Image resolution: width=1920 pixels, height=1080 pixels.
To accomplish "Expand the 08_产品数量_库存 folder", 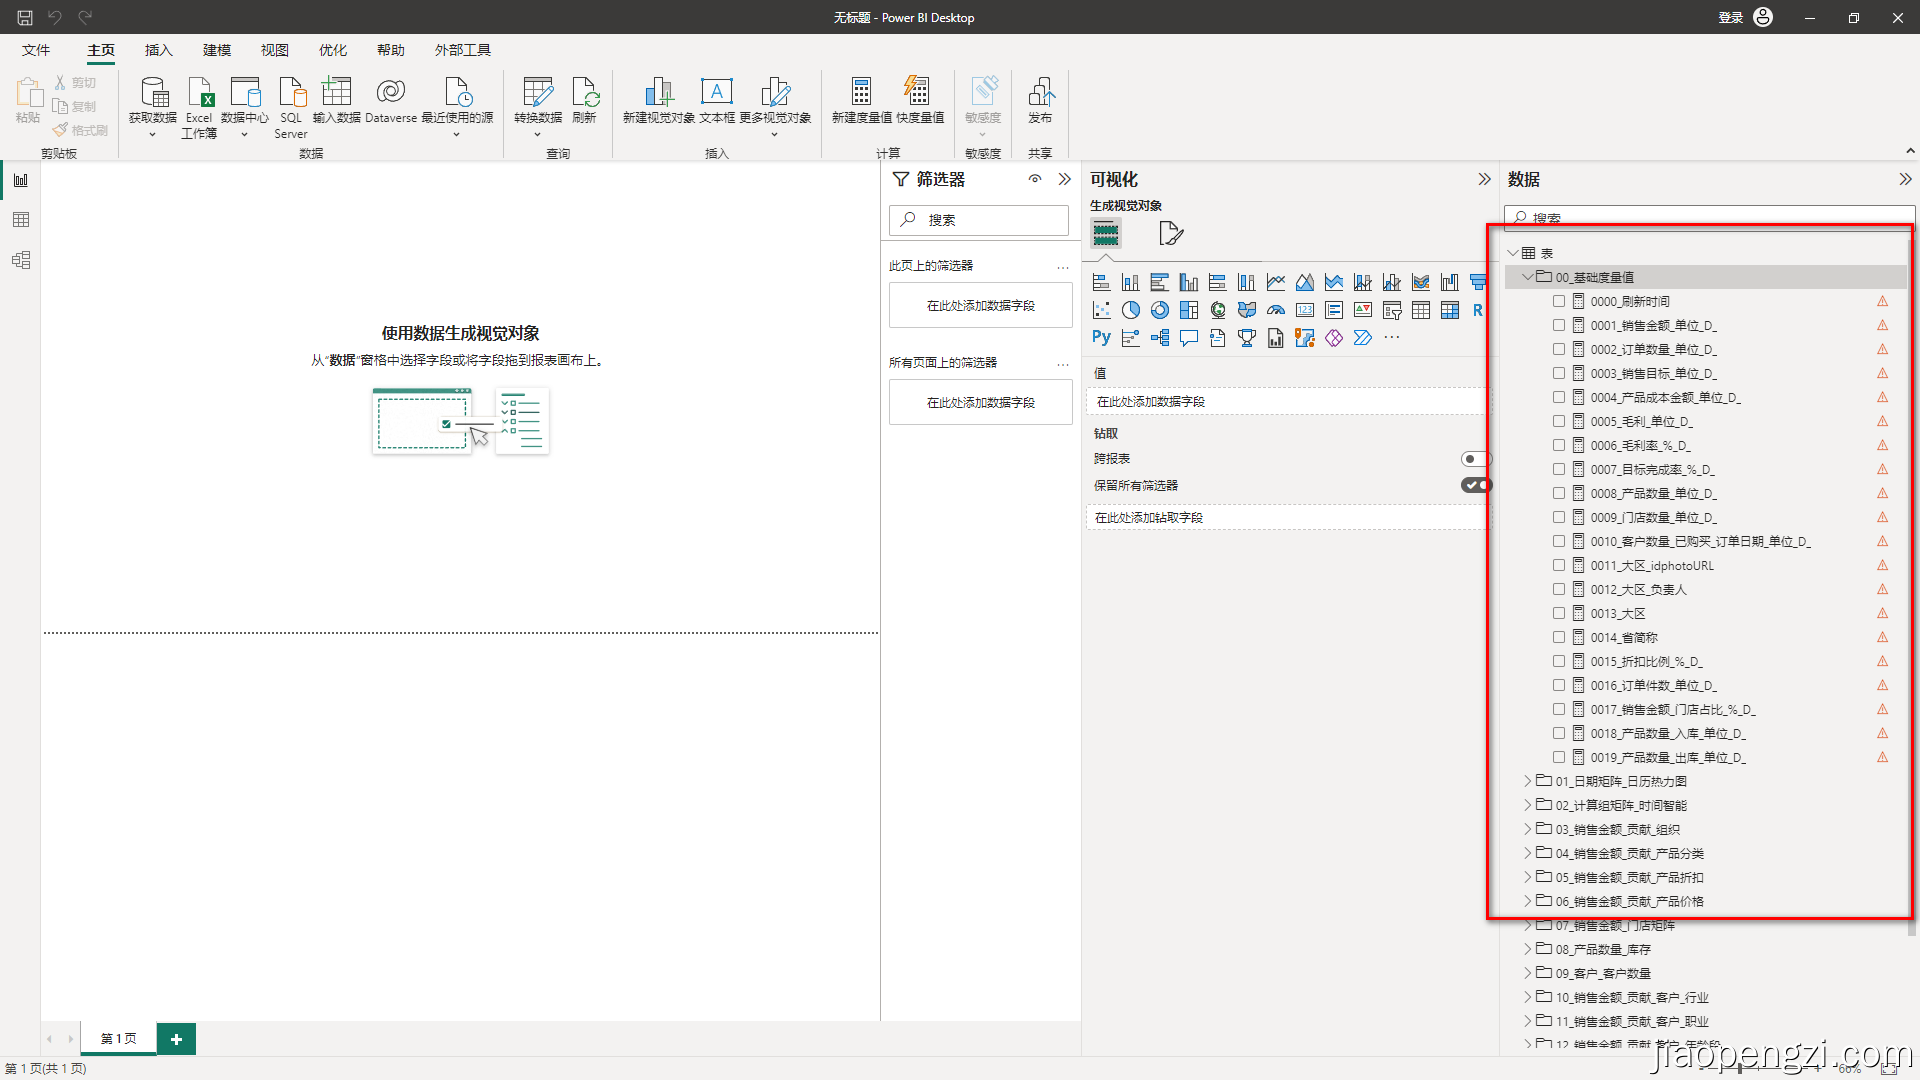I will (x=1529, y=948).
